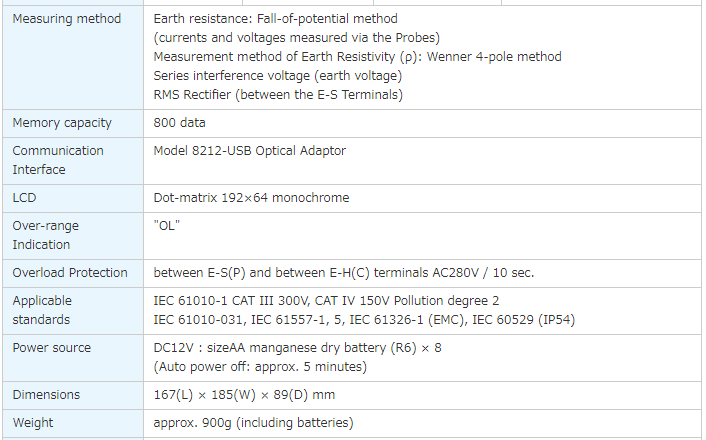
Task: Click the "approx. 900g (including batteries)" weight value
Action: tap(253, 423)
